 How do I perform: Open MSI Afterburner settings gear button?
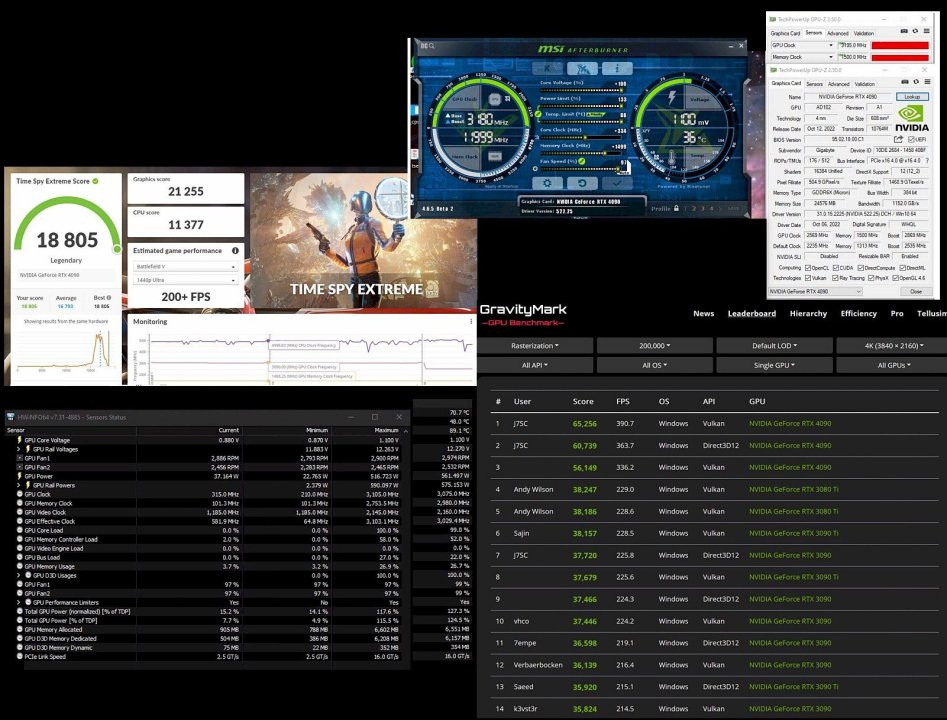pos(548,183)
